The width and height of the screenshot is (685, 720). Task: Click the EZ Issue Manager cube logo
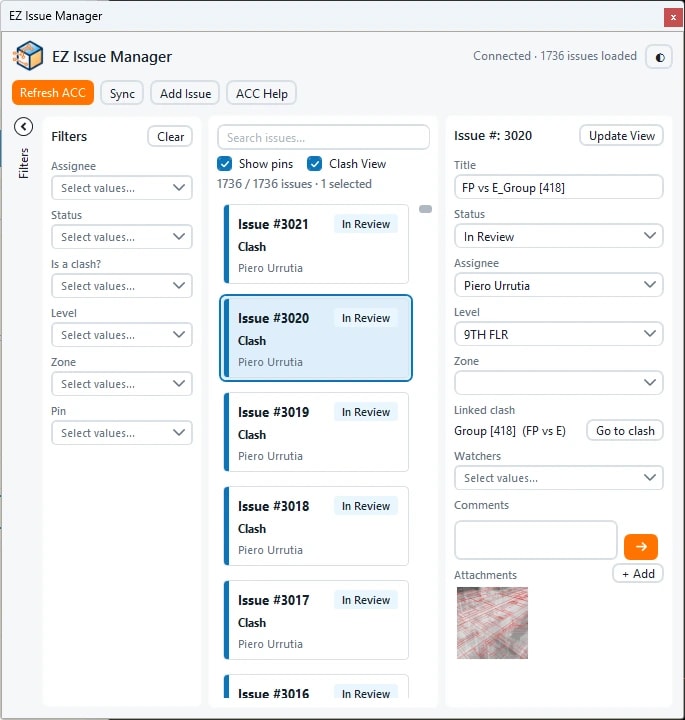click(x=28, y=56)
